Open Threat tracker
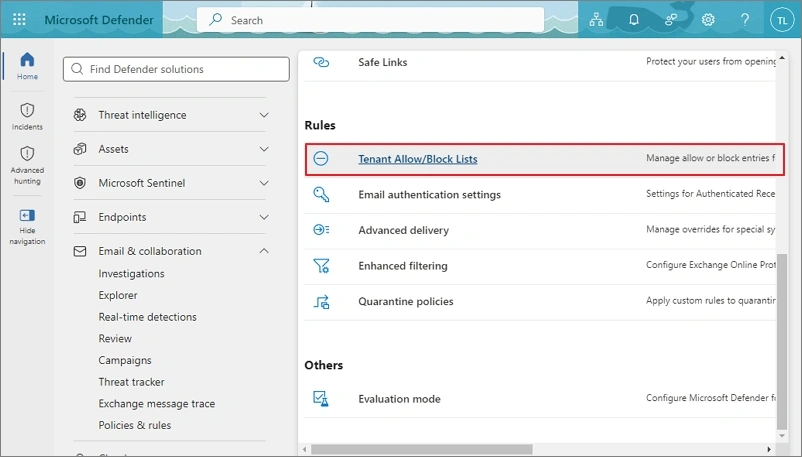Image resolution: width=802 pixels, height=457 pixels. (131, 382)
